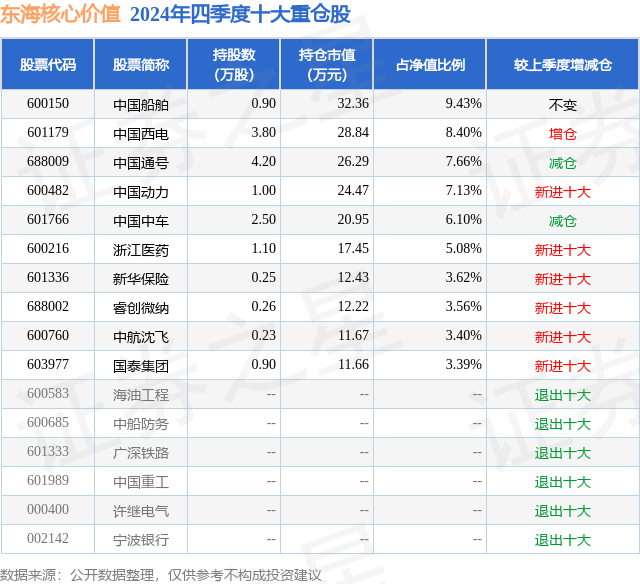Select stock name 中国中车
Viewport: 640px width, 584px height.
[x=141, y=221]
